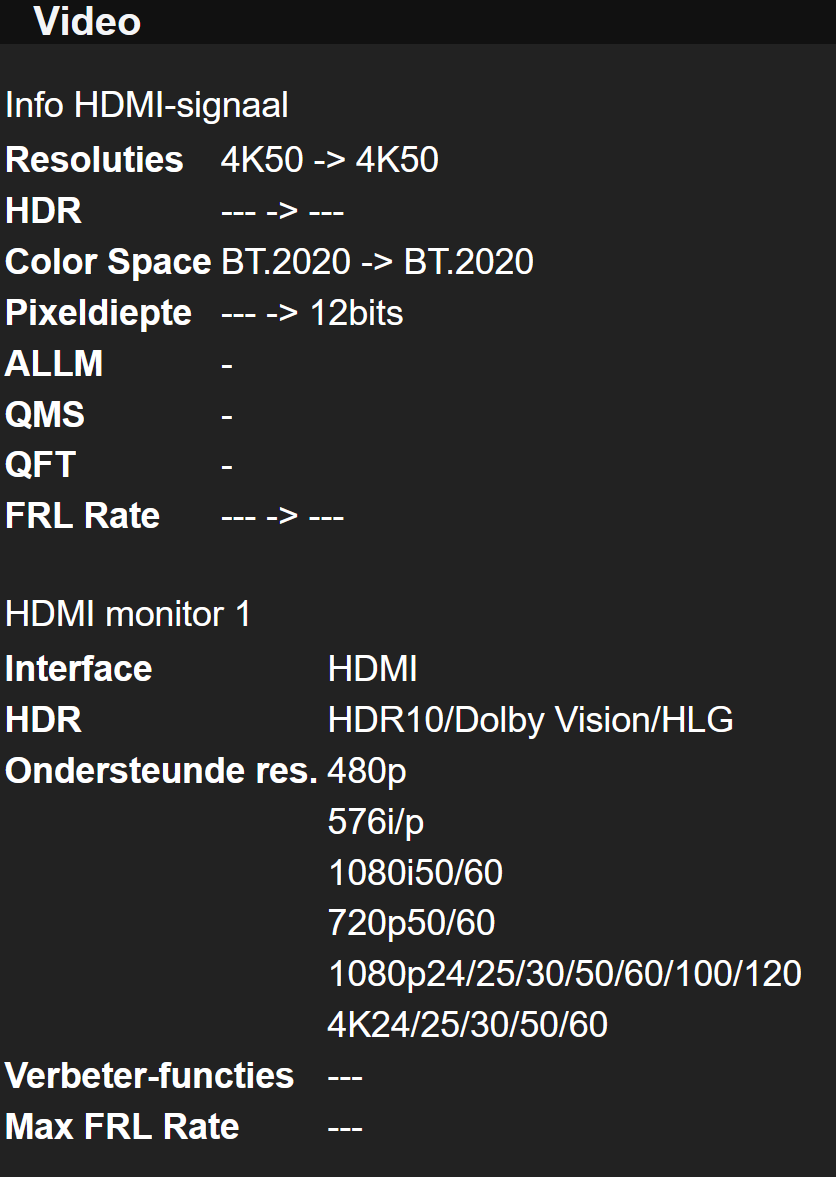The width and height of the screenshot is (836, 1177).
Task: Click the Verbeter-functies label
Action: (149, 1076)
